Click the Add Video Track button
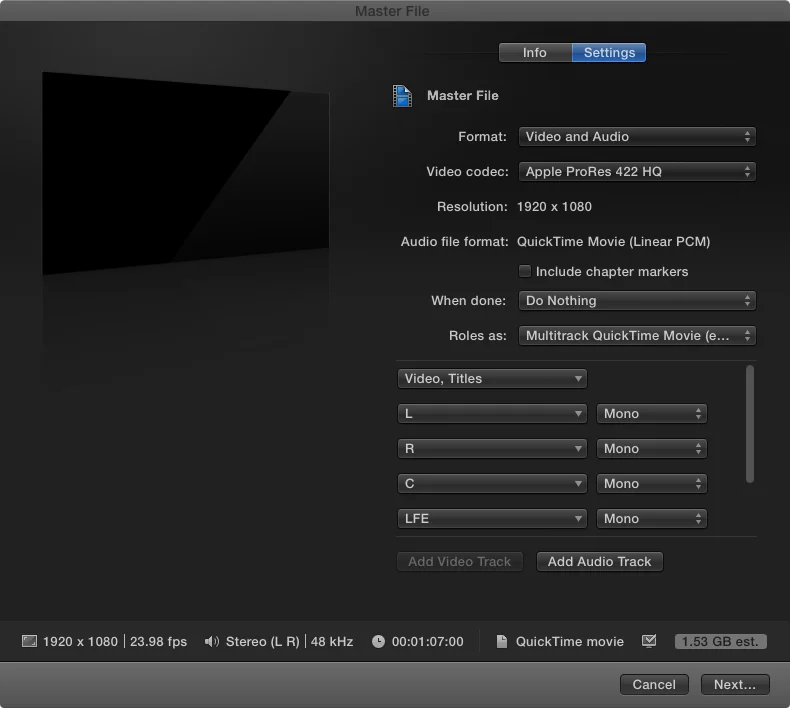Viewport: 790px width, 708px height. click(459, 562)
